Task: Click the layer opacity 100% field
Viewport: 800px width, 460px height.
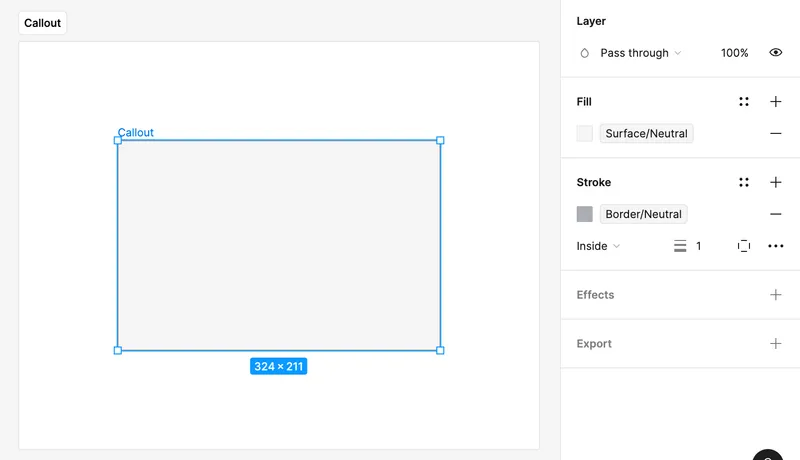Action: pyautogui.click(x=734, y=53)
